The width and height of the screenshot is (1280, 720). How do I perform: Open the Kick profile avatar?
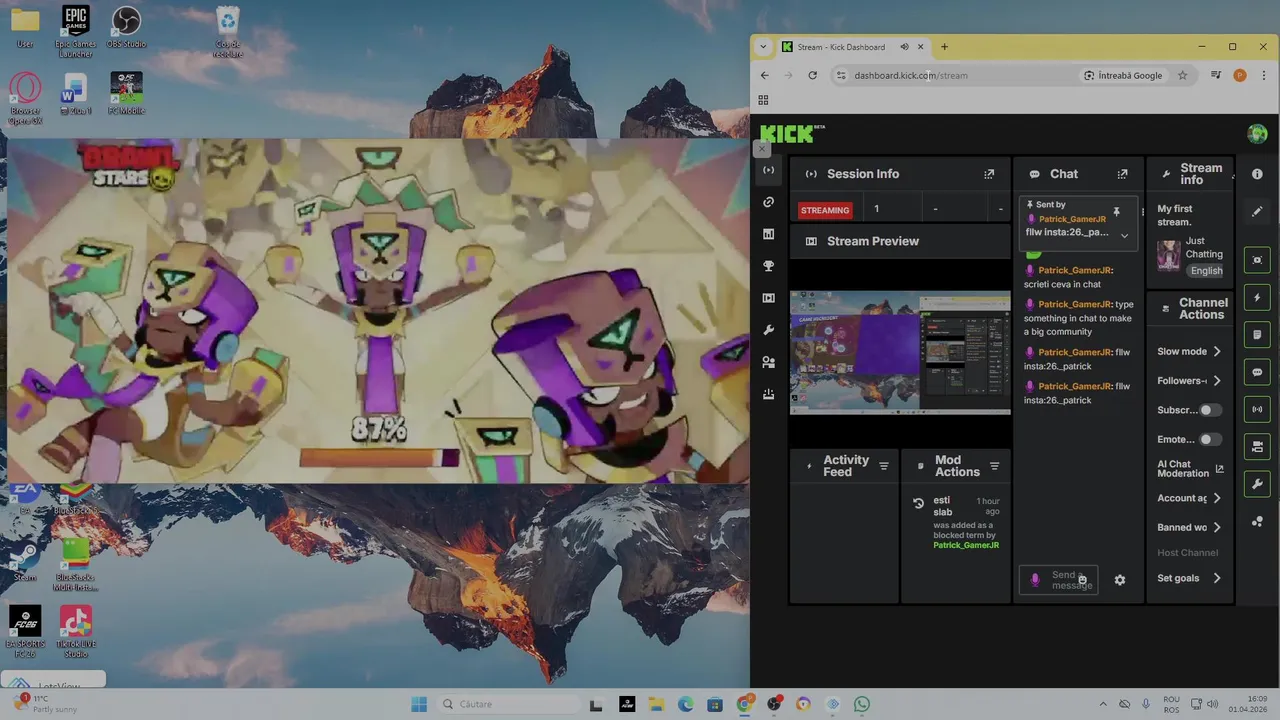point(1257,134)
